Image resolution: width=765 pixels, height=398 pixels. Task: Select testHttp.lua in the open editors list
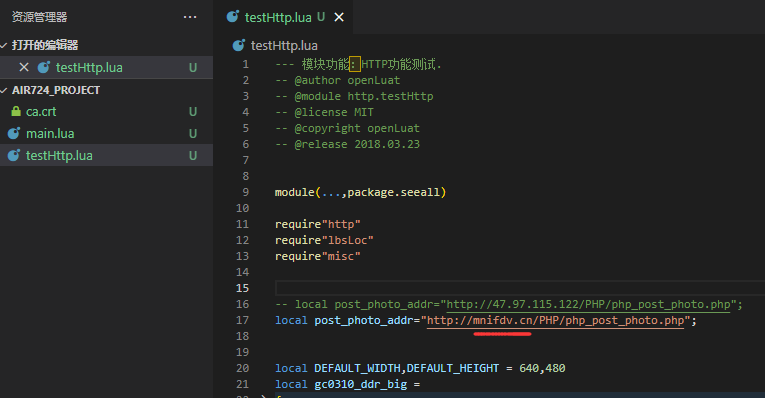106,67
